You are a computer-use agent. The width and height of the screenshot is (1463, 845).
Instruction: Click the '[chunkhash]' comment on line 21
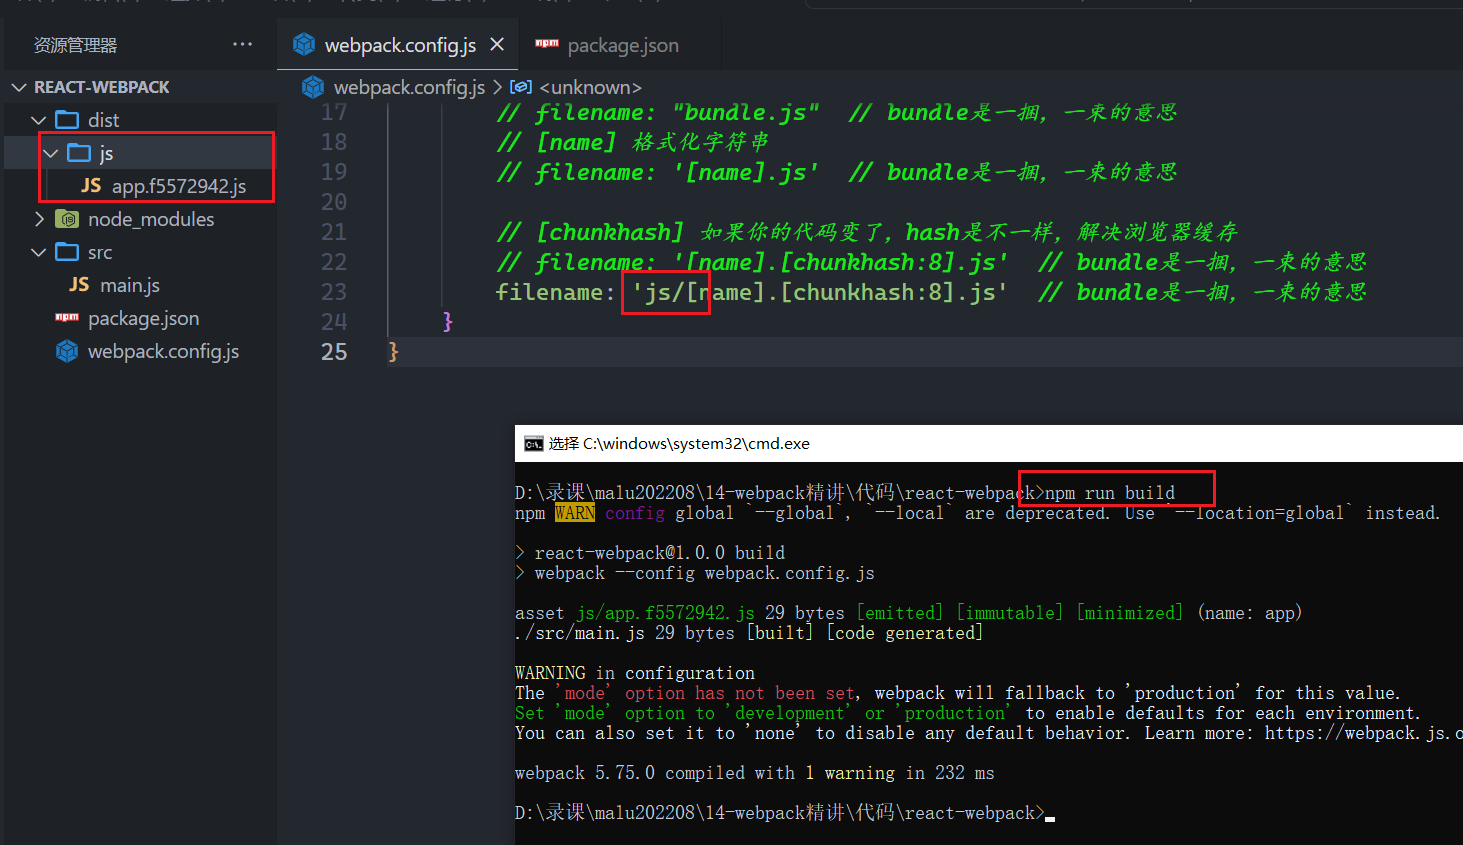click(x=610, y=232)
